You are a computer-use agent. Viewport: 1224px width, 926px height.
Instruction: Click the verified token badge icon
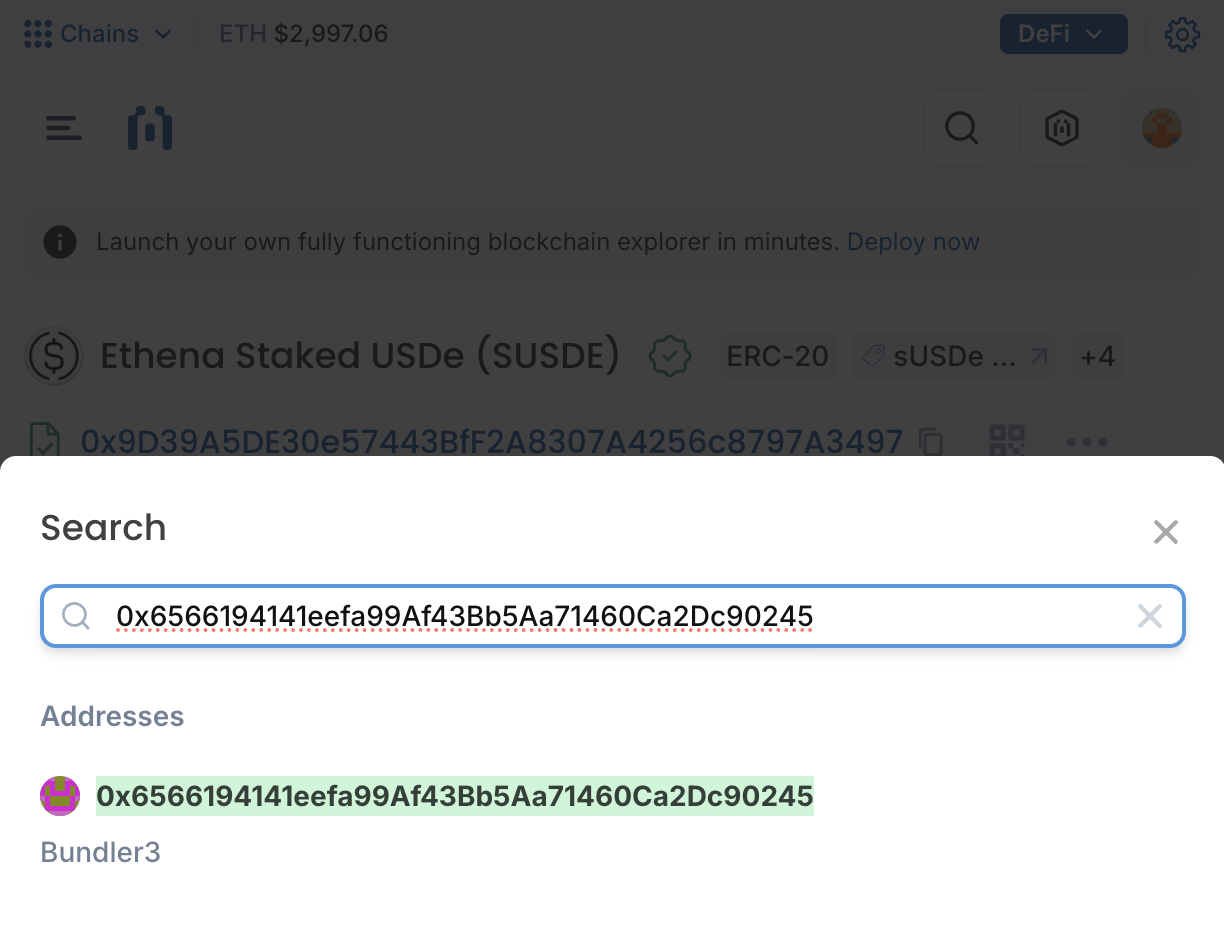(x=669, y=356)
